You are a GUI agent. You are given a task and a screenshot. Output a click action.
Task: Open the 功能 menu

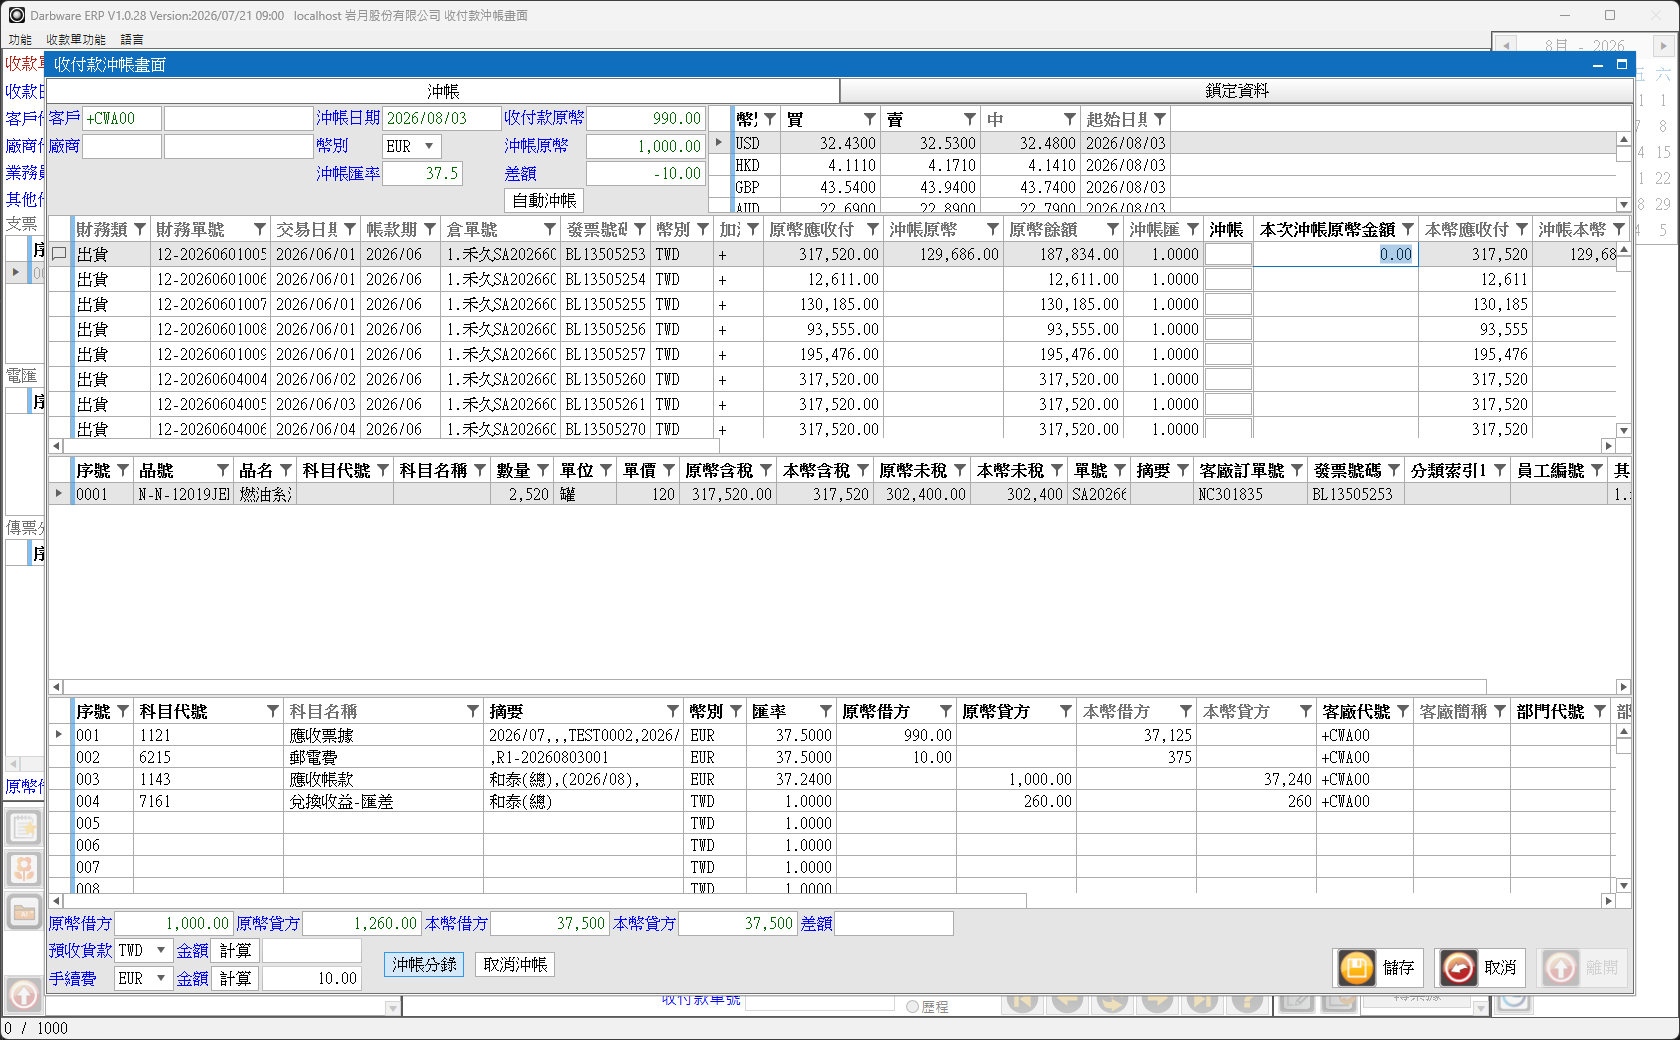[x=20, y=40]
